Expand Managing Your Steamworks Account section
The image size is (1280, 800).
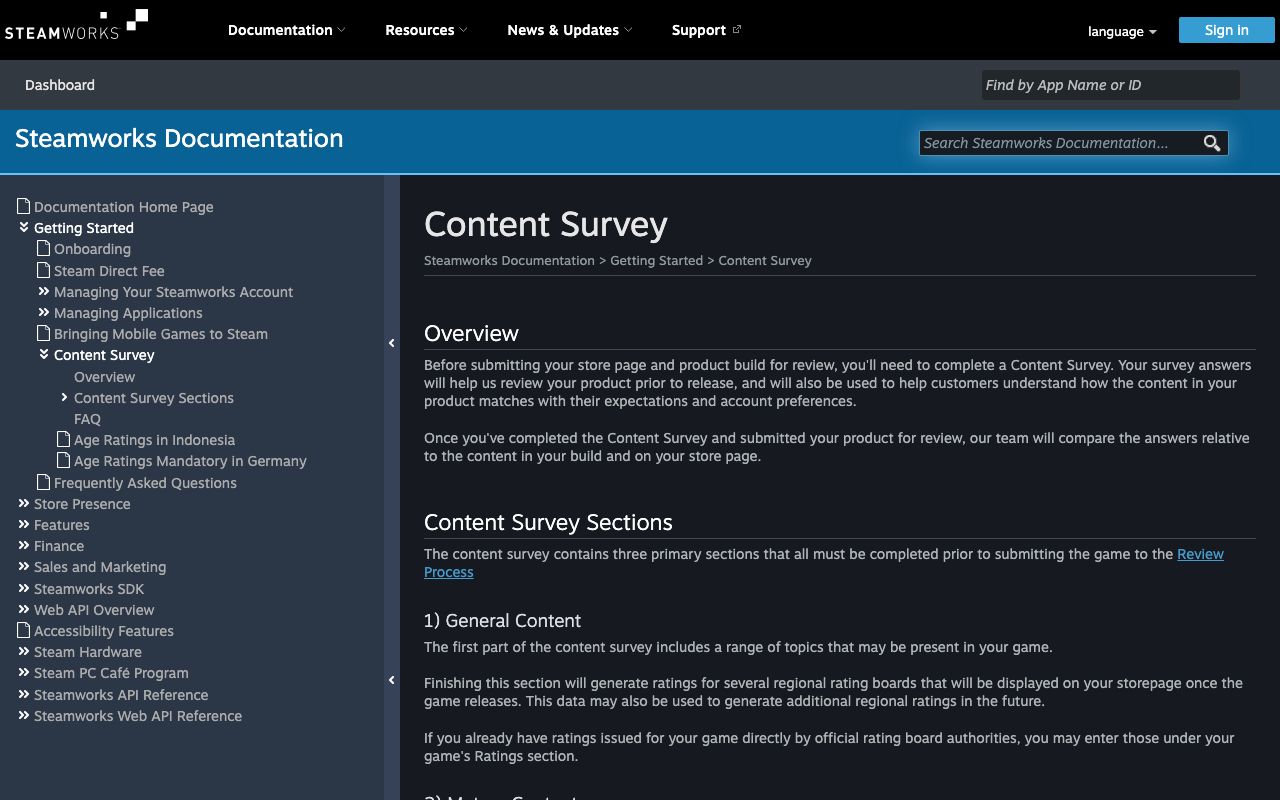point(44,291)
